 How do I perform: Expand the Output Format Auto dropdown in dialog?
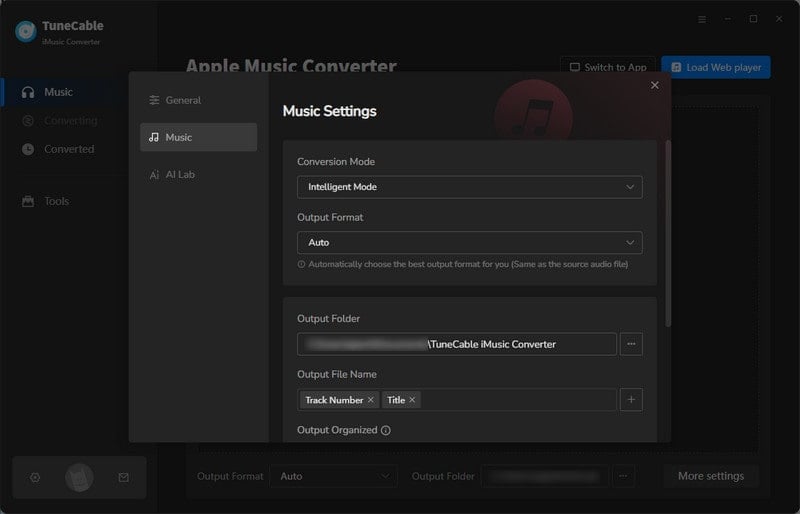click(x=469, y=243)
